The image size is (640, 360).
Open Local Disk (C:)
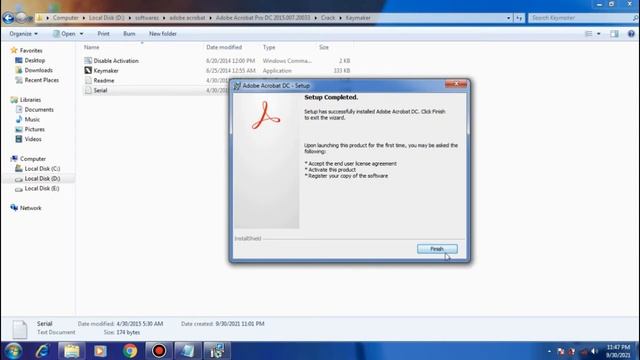[42, 169]
